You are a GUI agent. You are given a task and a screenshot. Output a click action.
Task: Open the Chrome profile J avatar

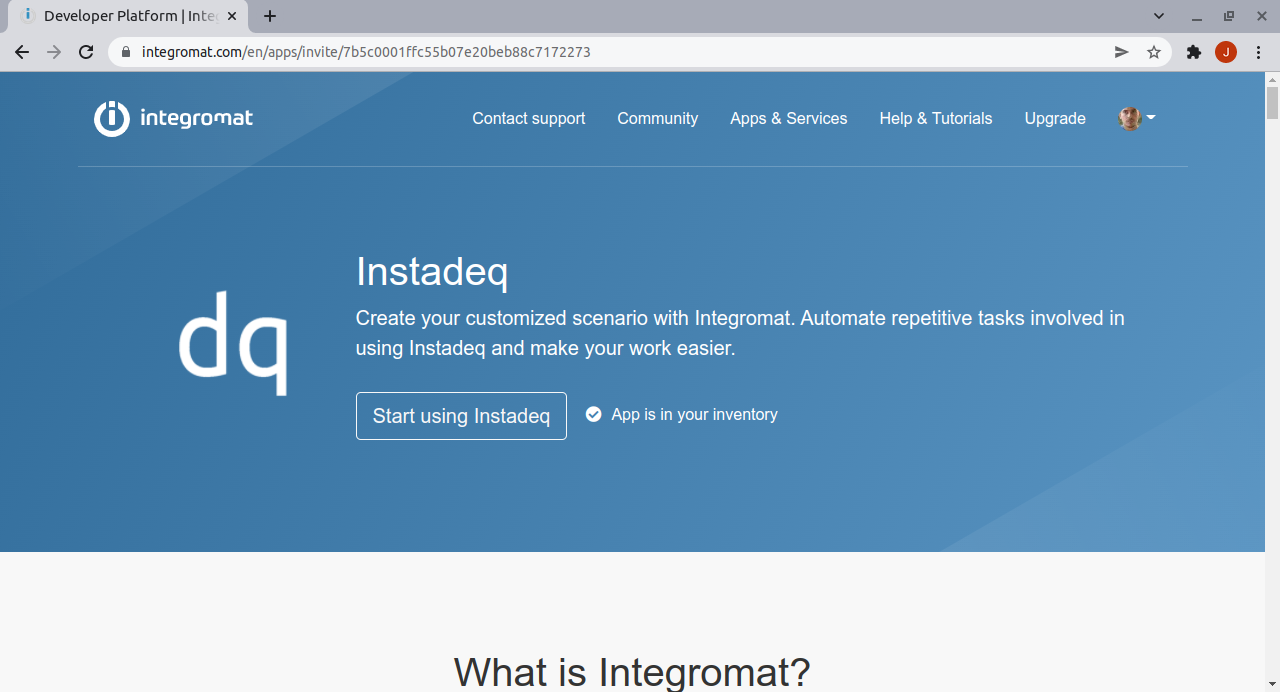pos(1226,52)
